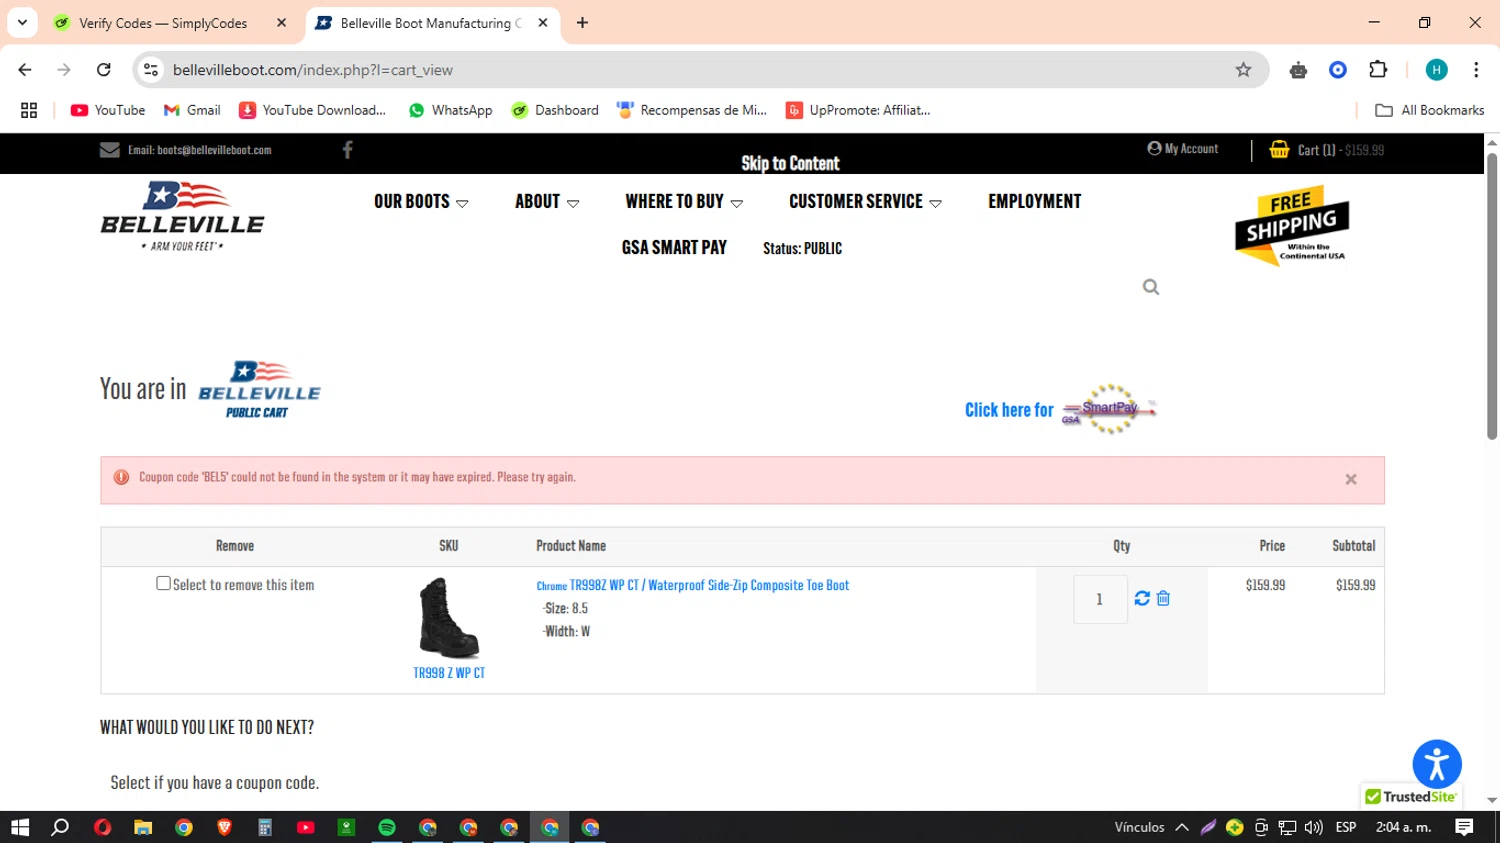Open Spotify from the taskbar

pyautogui.click(x=387, y=827)
